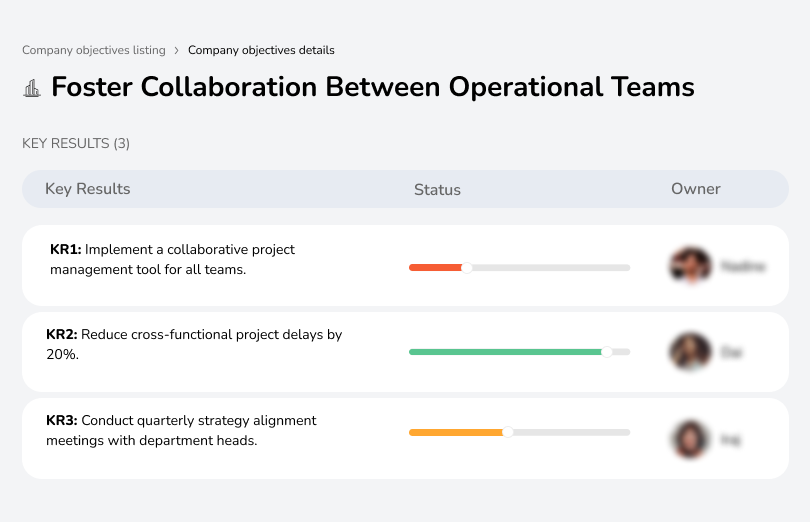The image size is (810, 522).
Task: Click the owner name in the KR1 row
Action: (x=743, y=267)
